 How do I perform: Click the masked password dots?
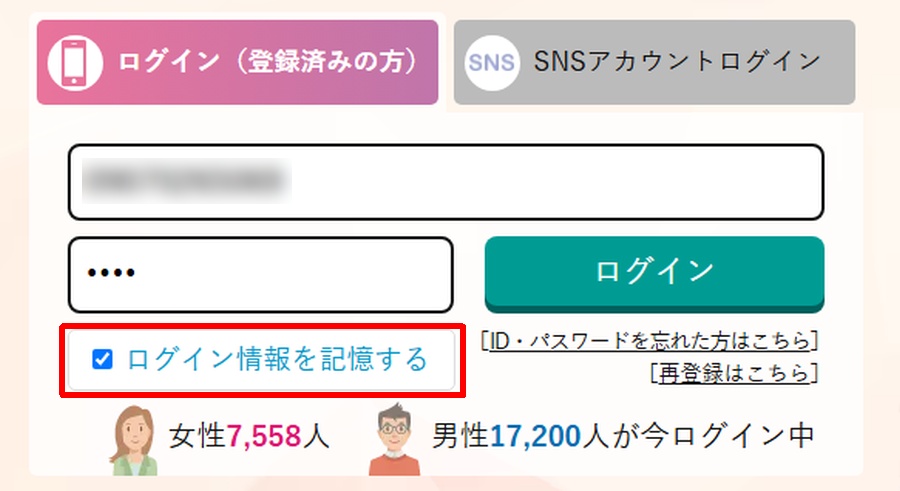(111, 274)
